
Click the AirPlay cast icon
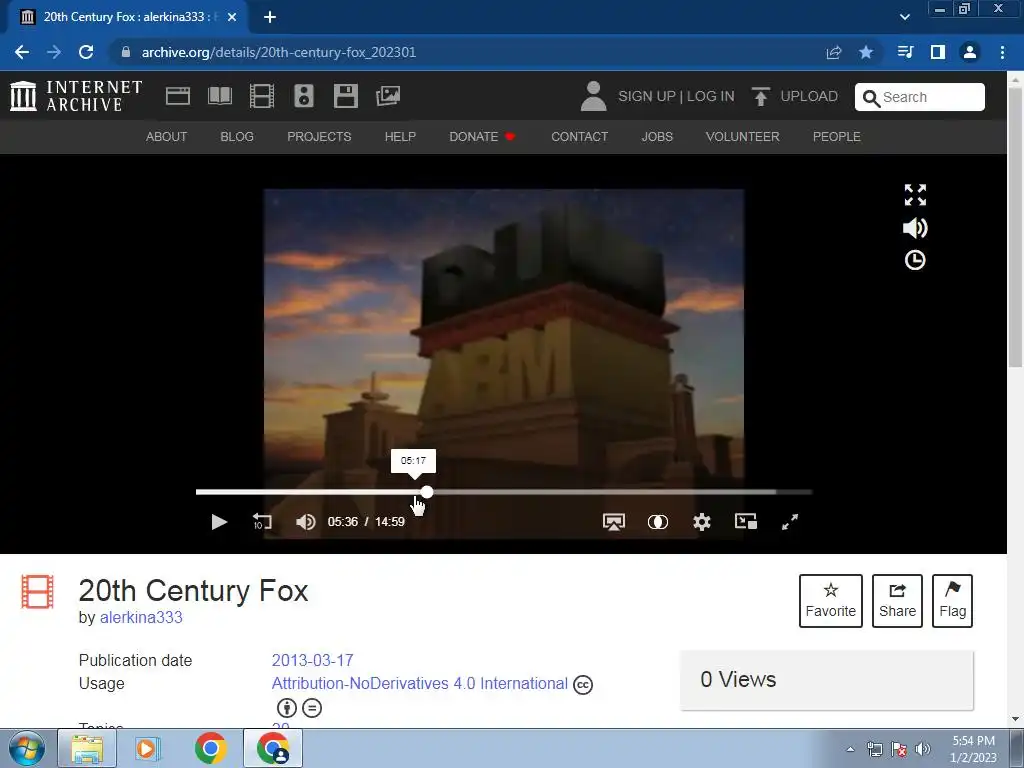[614, 522]
